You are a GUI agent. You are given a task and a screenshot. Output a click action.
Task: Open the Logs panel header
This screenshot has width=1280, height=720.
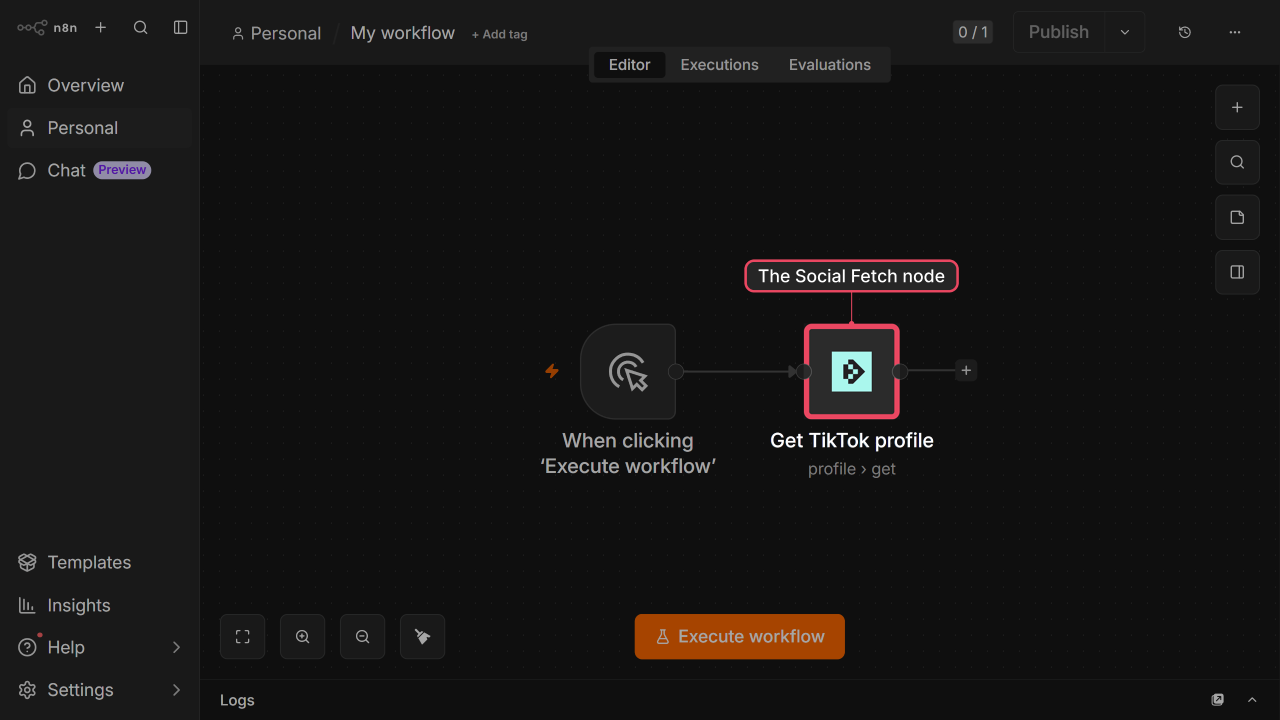coord(237,700)
